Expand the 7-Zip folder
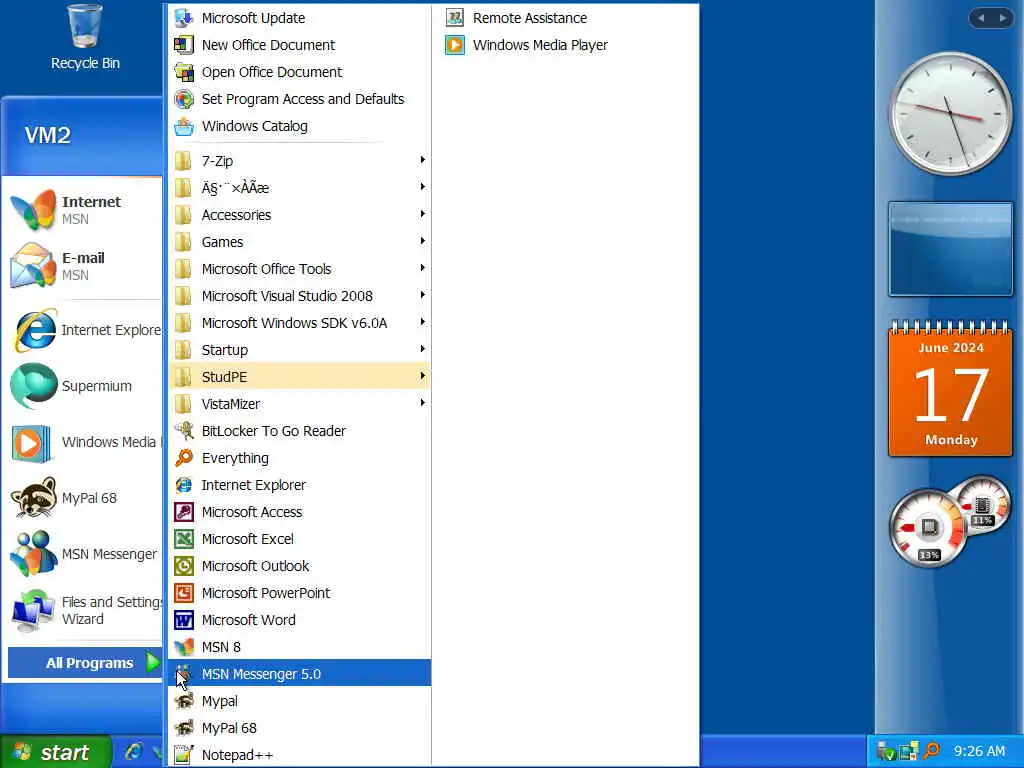Viewport: 1024px width, 768px height. pos(300,161)
